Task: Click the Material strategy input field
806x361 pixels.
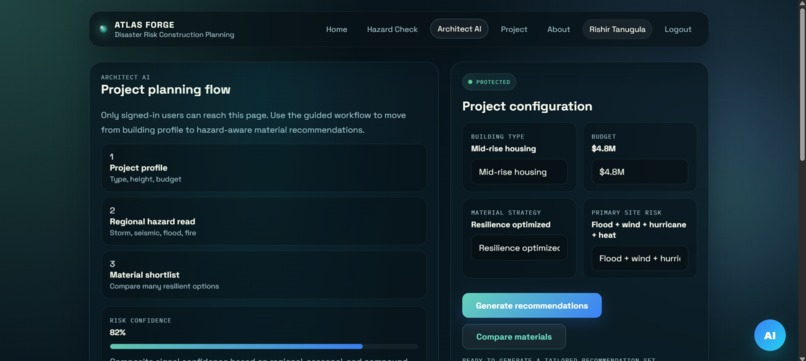Action: pyautogui.click(x=519, y=248)
